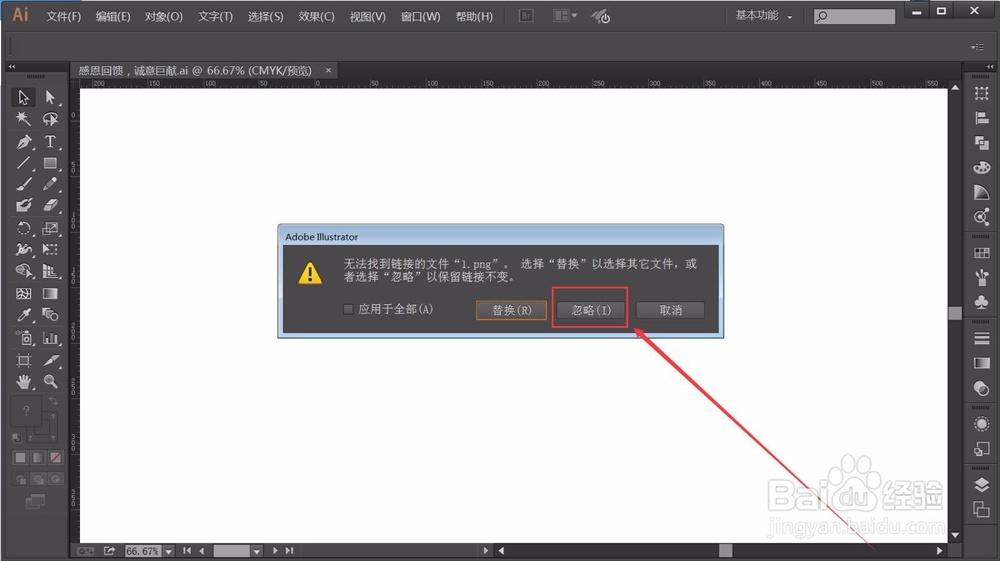The image size is (1000, 561).
Task: Select the Type tool
Action: coord(50,142)
